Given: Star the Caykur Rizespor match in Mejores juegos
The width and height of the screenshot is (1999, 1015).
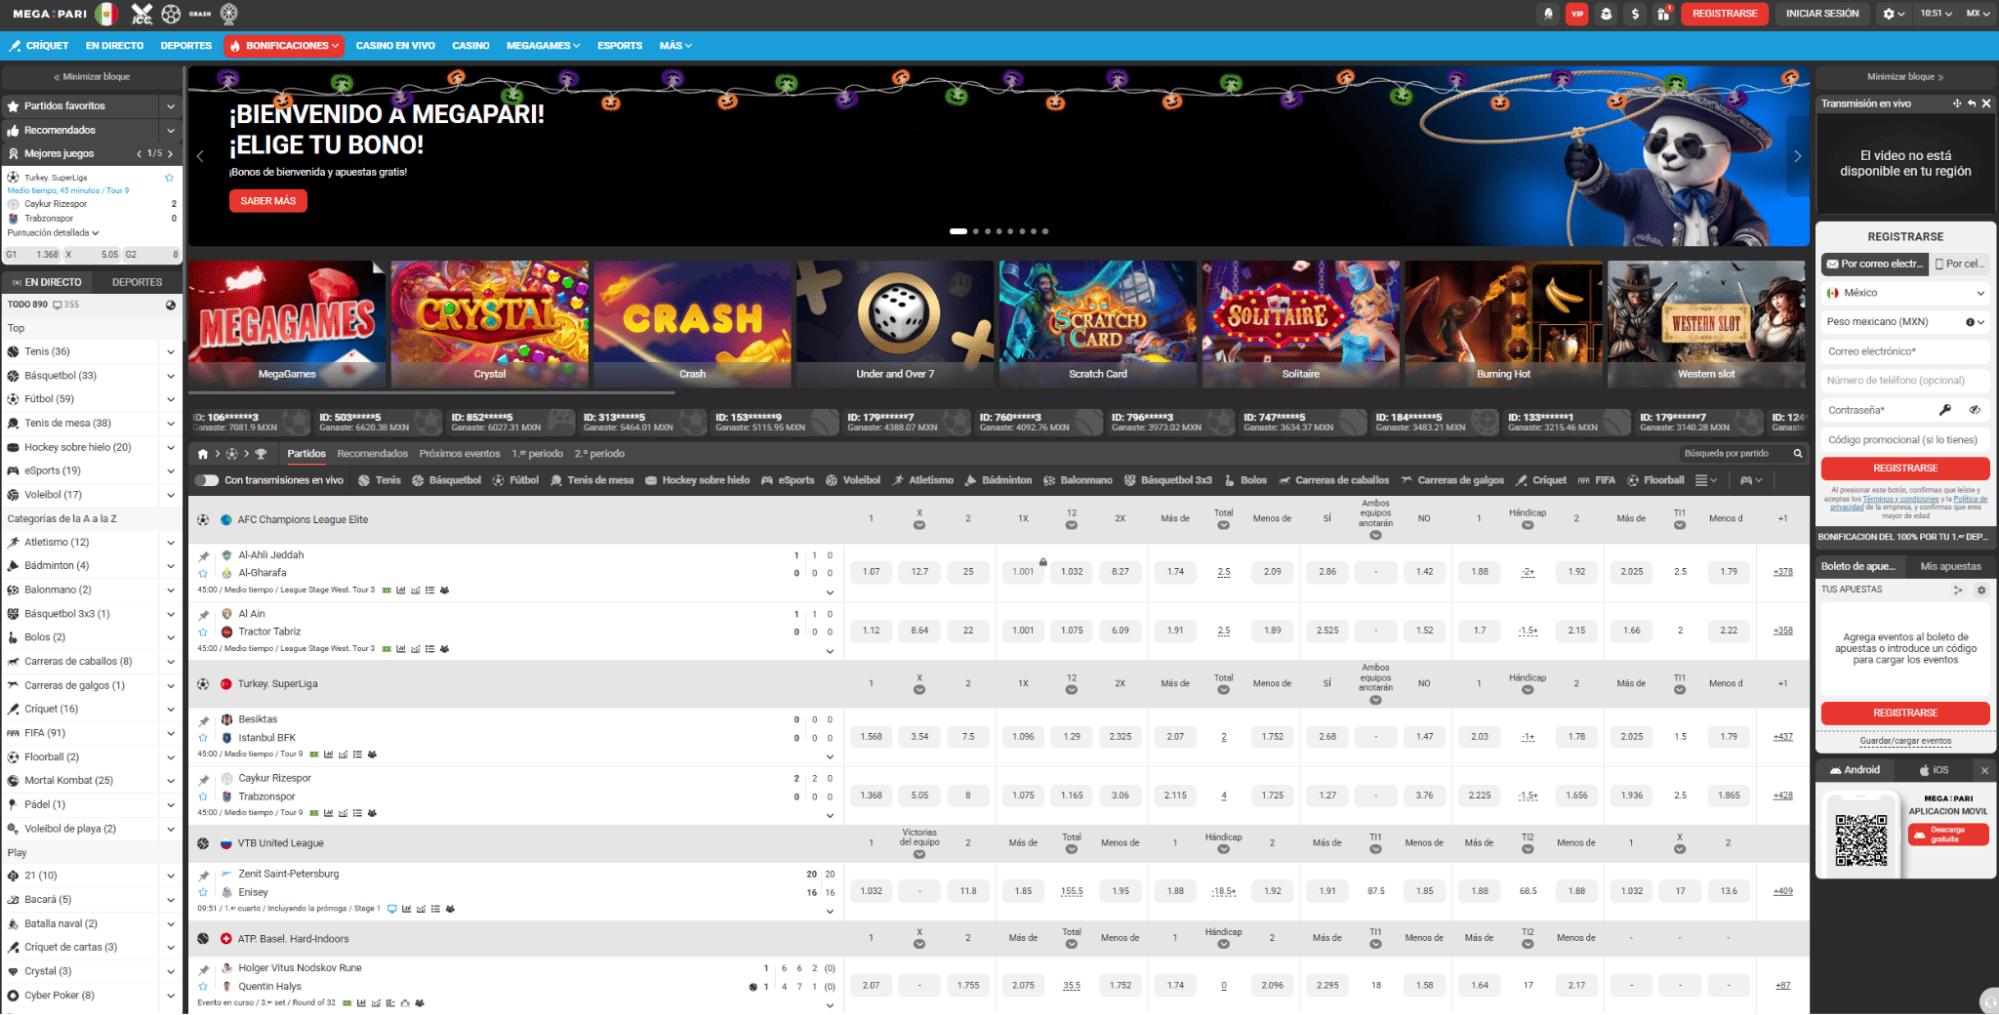Looking at the screenshot, I should click(169, 178).
